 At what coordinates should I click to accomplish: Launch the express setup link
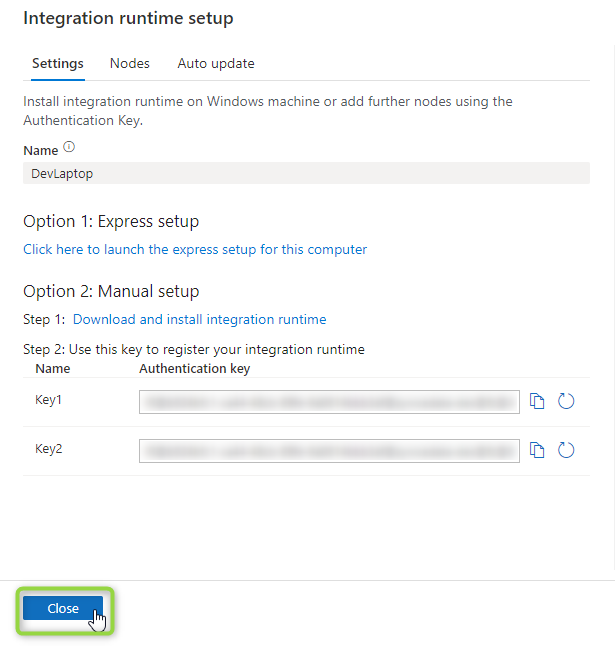click(x=195, y=249)
